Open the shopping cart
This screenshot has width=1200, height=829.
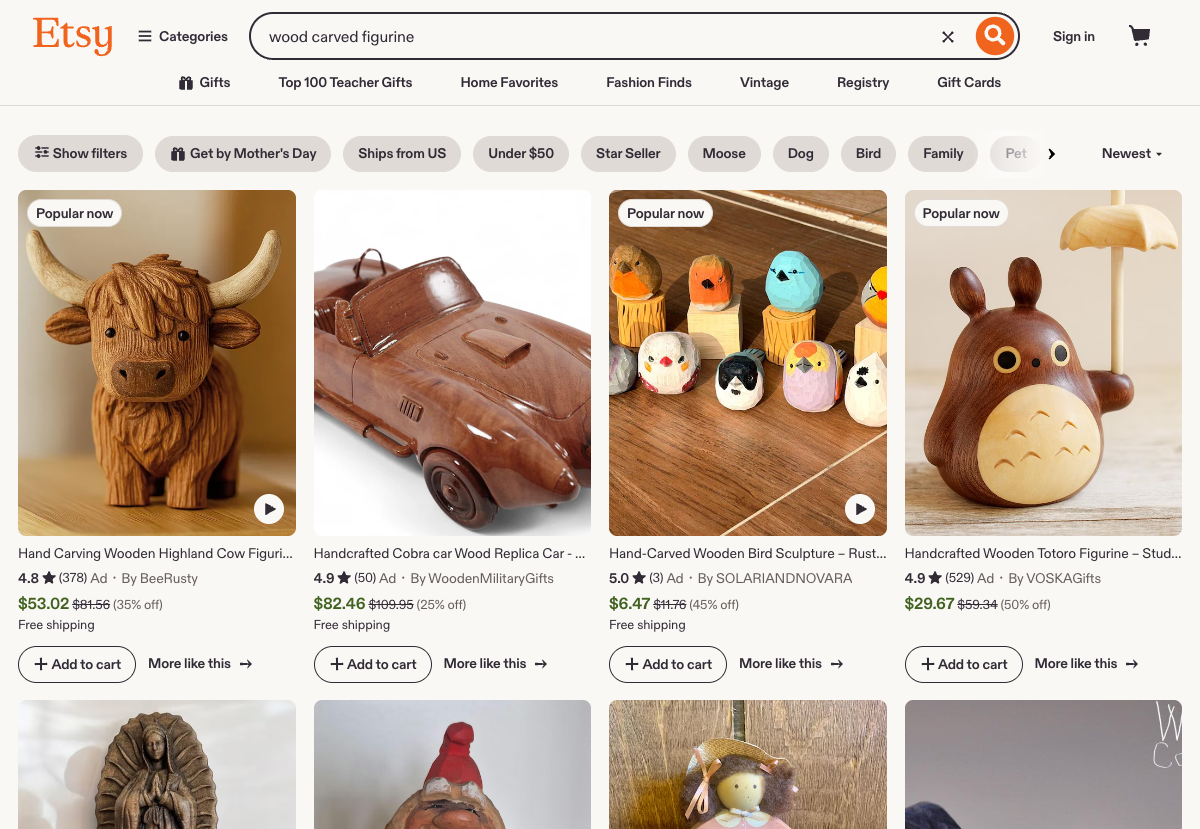[x=1139, y=37]
